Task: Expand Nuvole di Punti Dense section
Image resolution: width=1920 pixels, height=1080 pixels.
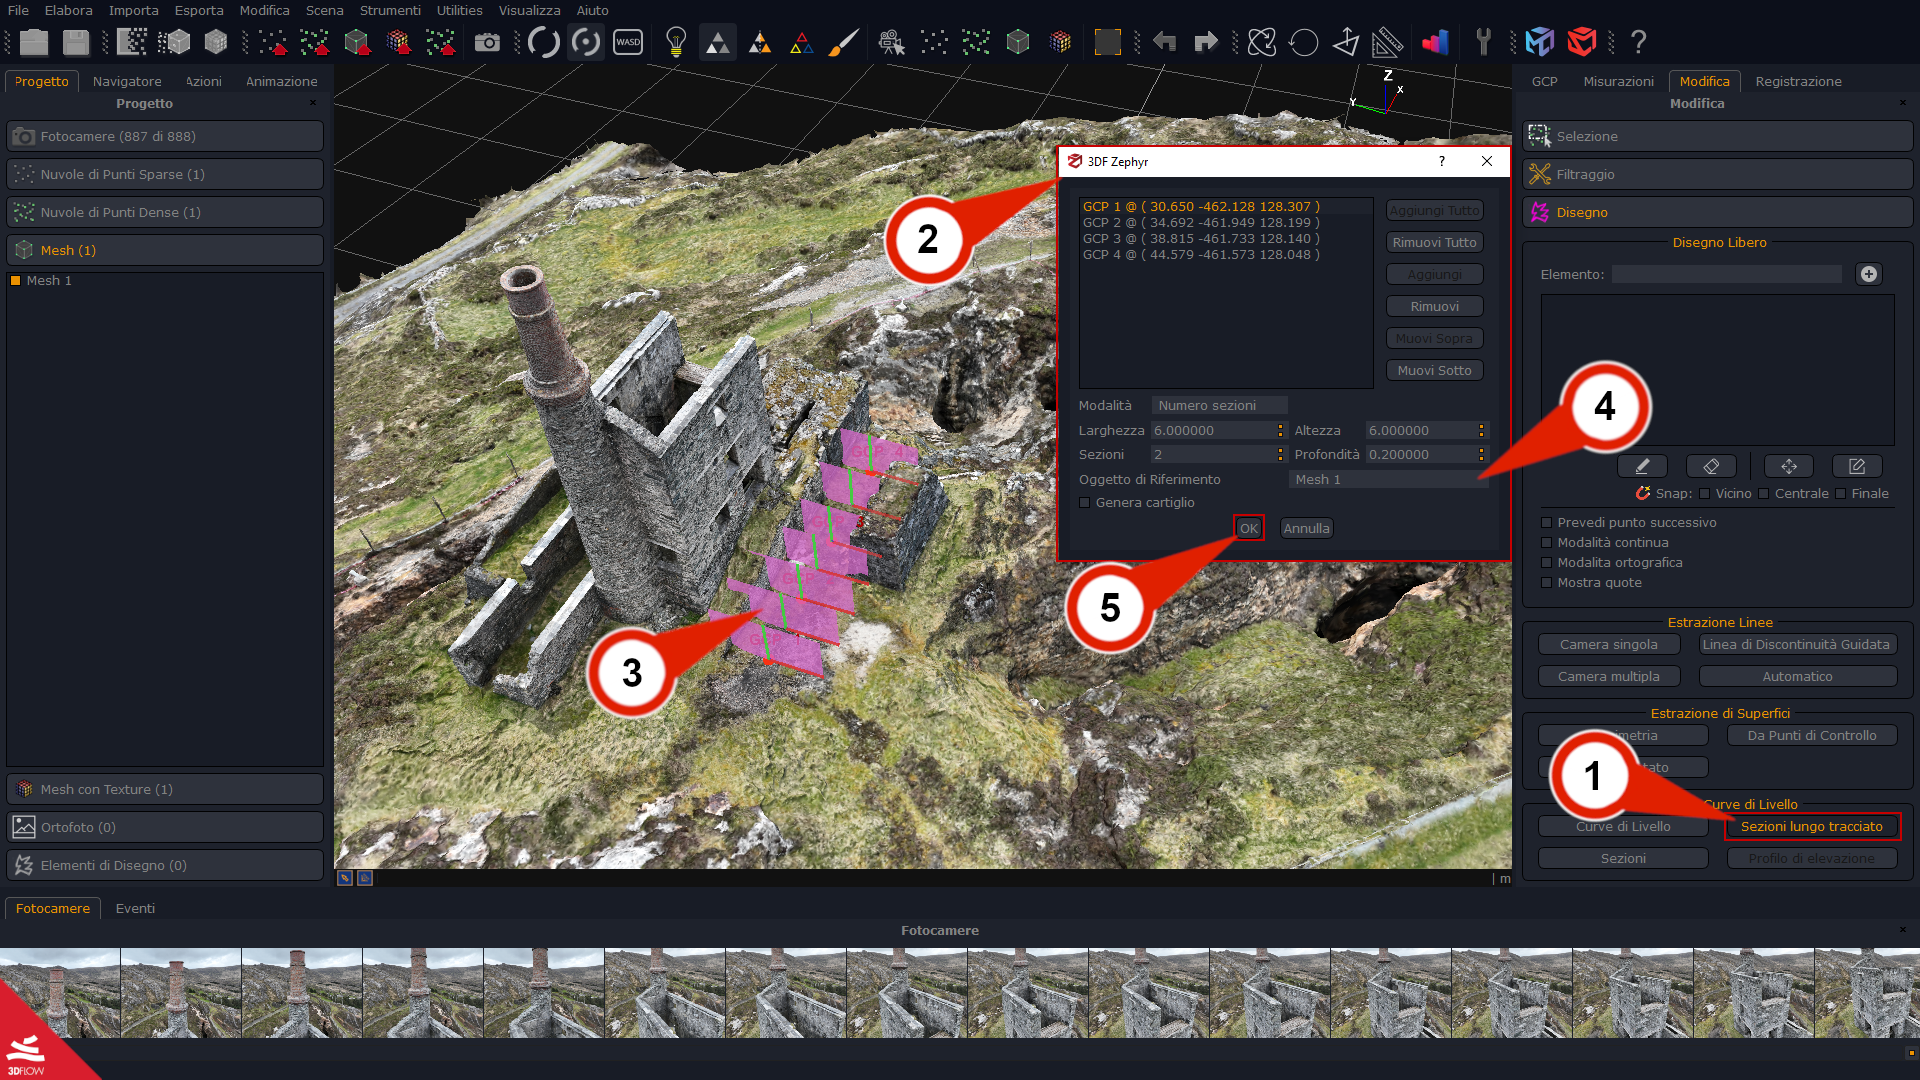Action: click(x=165, y=213)
